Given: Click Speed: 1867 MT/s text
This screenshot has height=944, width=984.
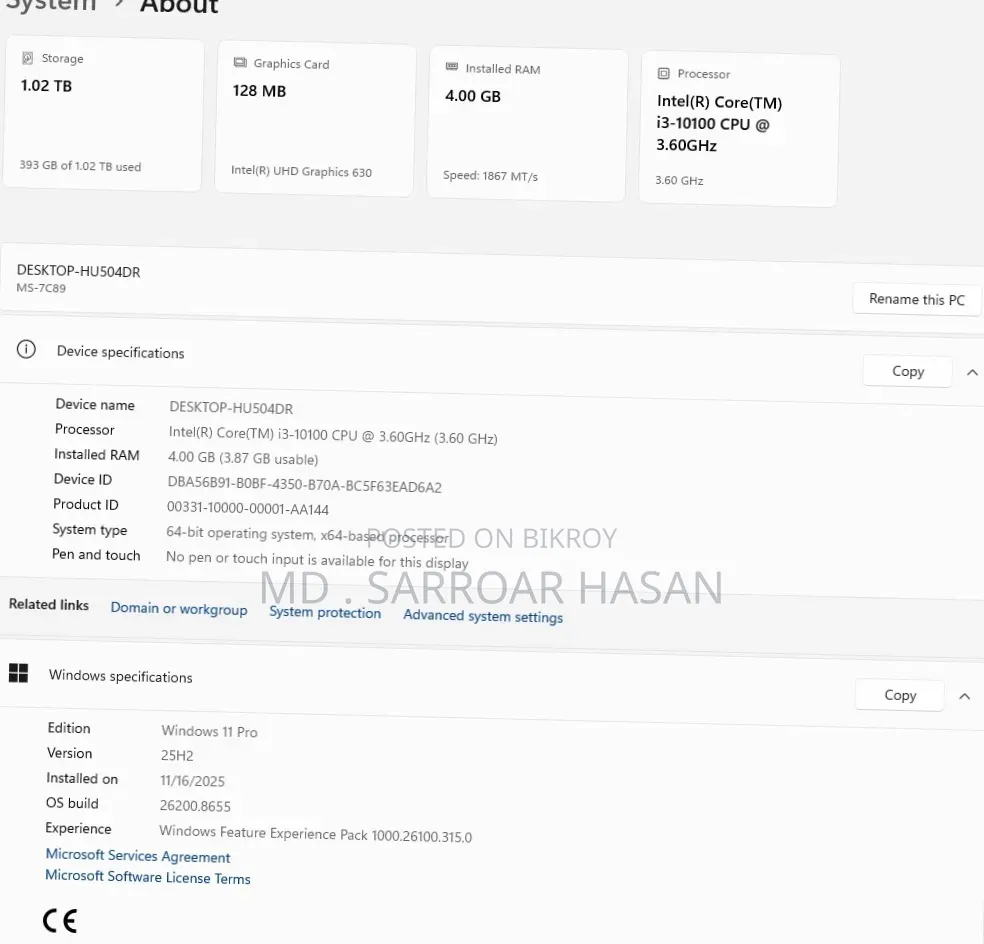Looking at the screenshot, I should [x=490, y=176].
